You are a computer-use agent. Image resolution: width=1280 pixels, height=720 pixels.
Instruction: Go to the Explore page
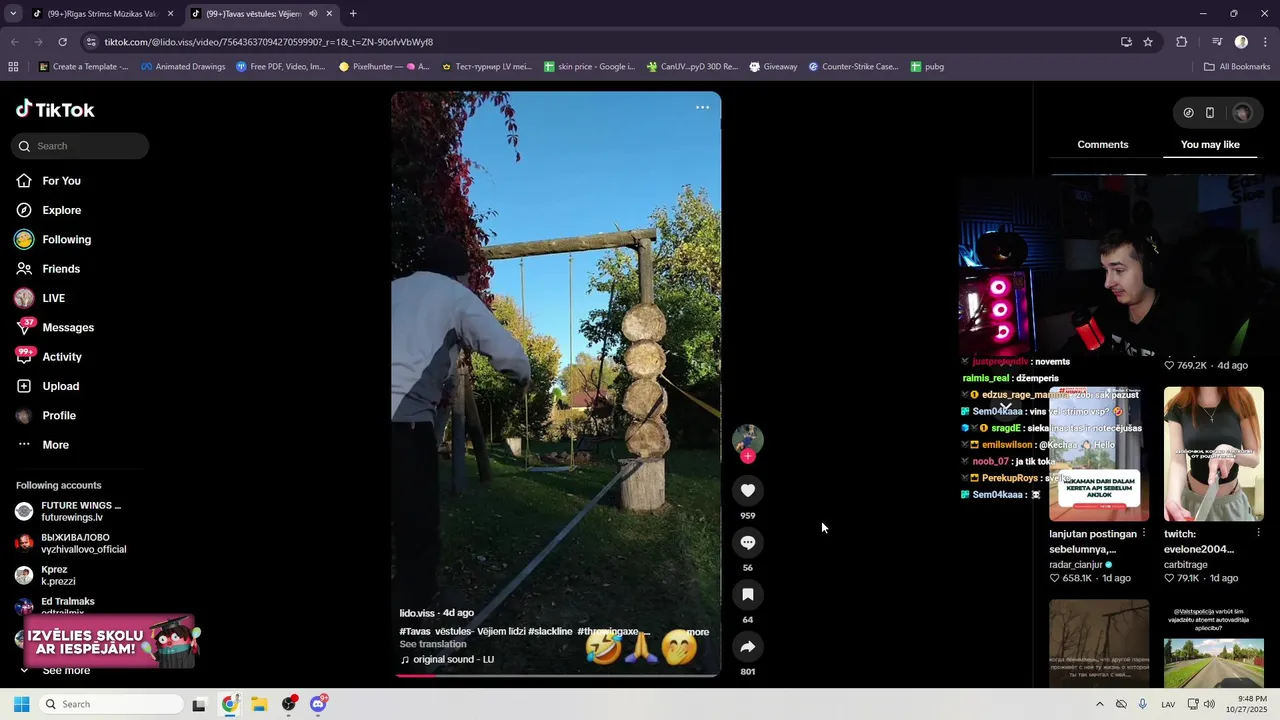(x=61, y=210)
